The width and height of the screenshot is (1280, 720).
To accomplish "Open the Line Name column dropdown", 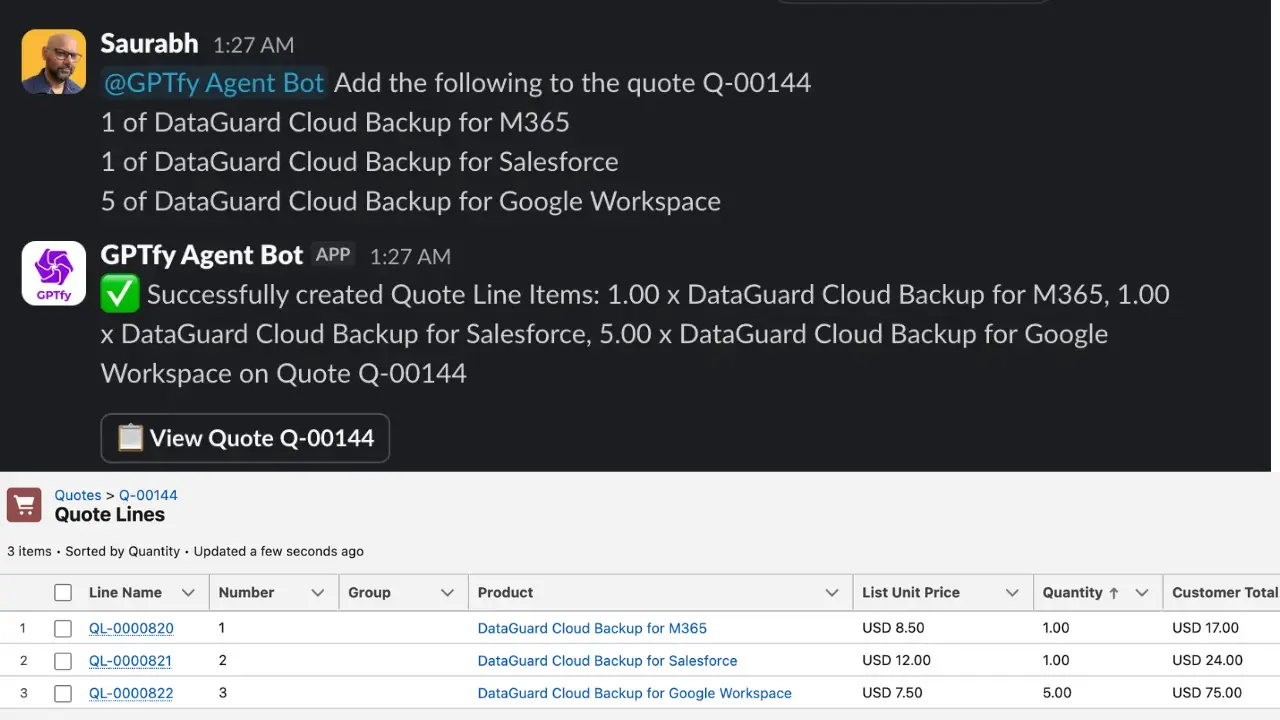I will (x=189, y=592).
